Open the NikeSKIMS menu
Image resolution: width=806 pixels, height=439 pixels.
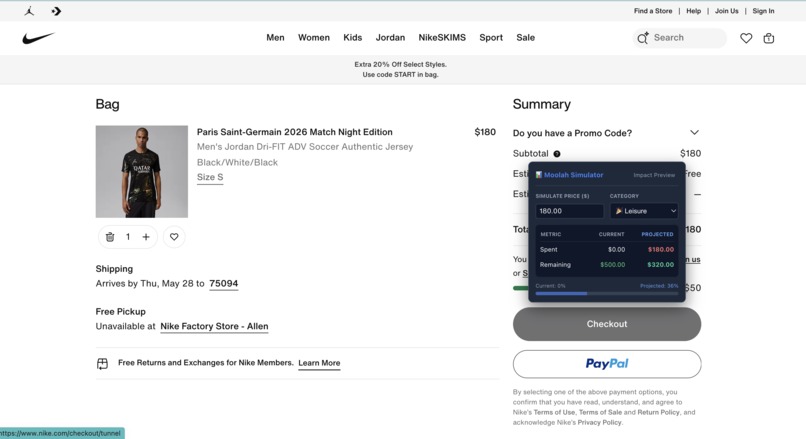[x=442, y=38]
